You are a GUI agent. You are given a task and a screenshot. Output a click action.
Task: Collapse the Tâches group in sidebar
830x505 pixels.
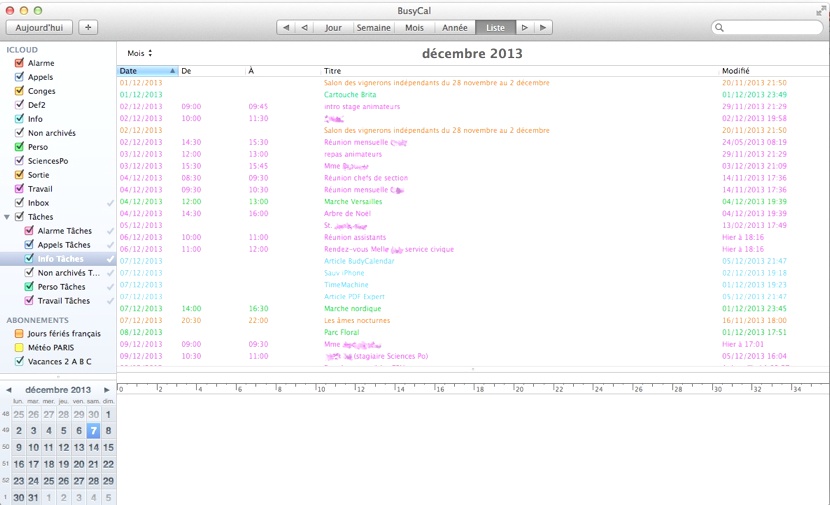(x=8, y=217)
